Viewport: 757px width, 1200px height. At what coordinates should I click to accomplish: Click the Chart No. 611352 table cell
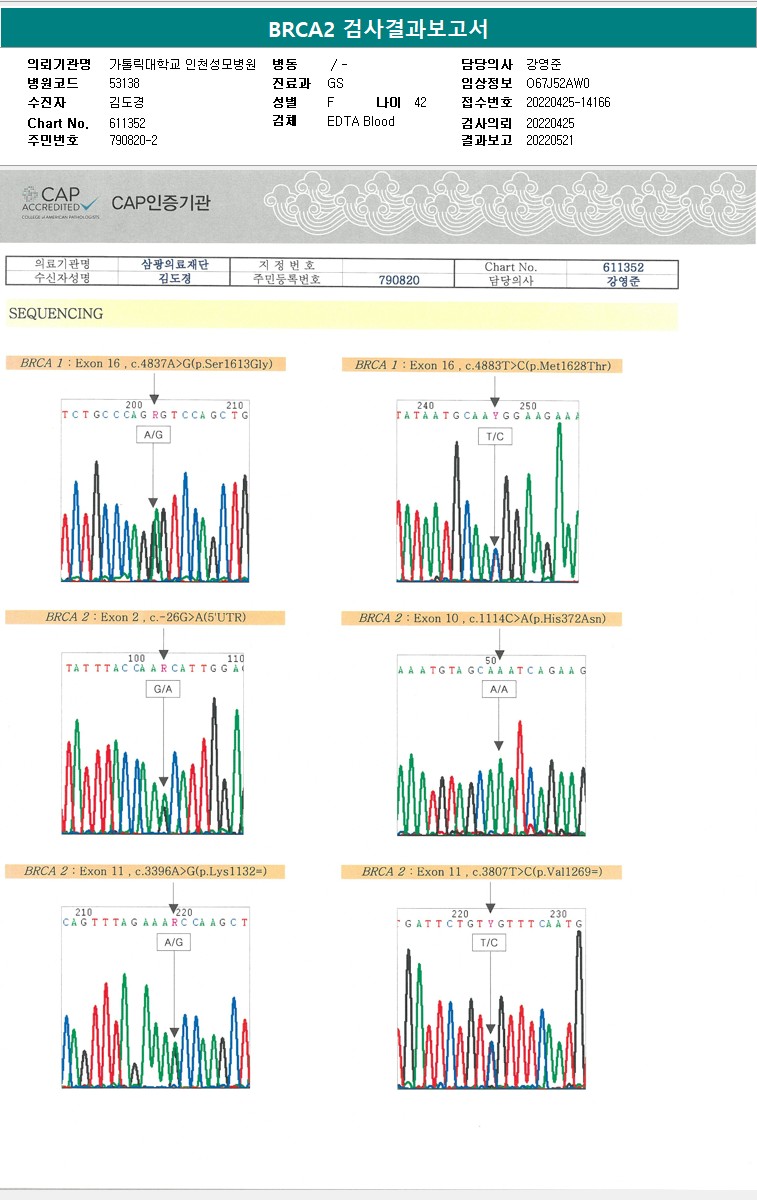pyautogui.click(x=623, y=267)
